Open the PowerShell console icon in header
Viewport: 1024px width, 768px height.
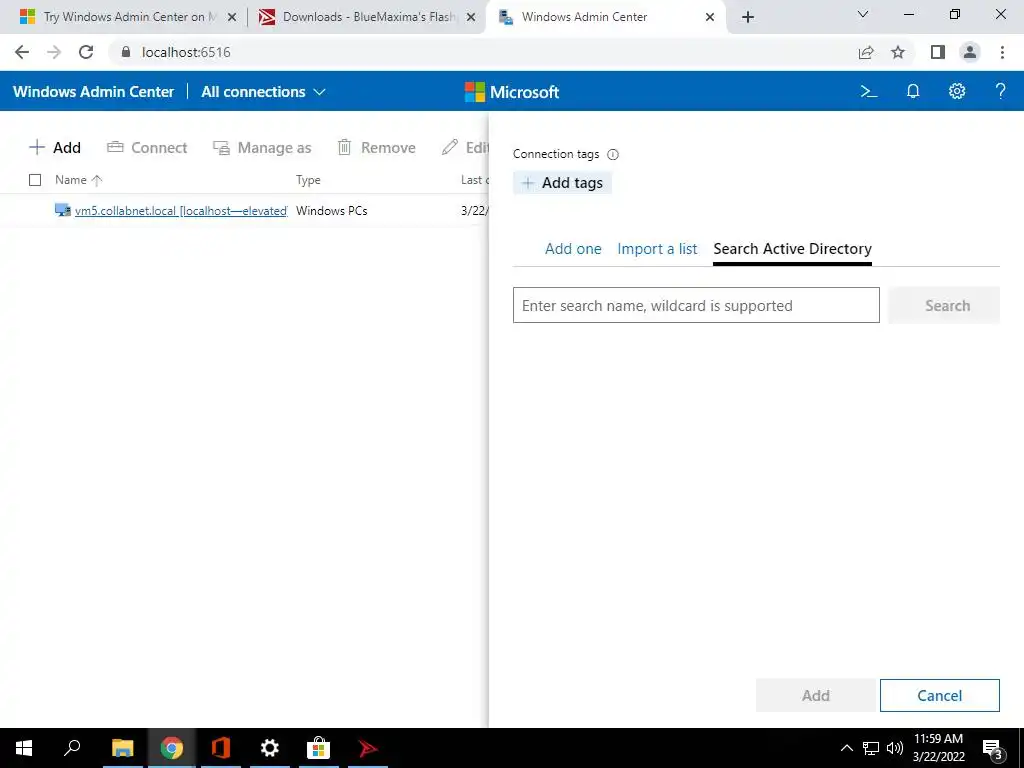pyautogui.click(x=869, y=91)
